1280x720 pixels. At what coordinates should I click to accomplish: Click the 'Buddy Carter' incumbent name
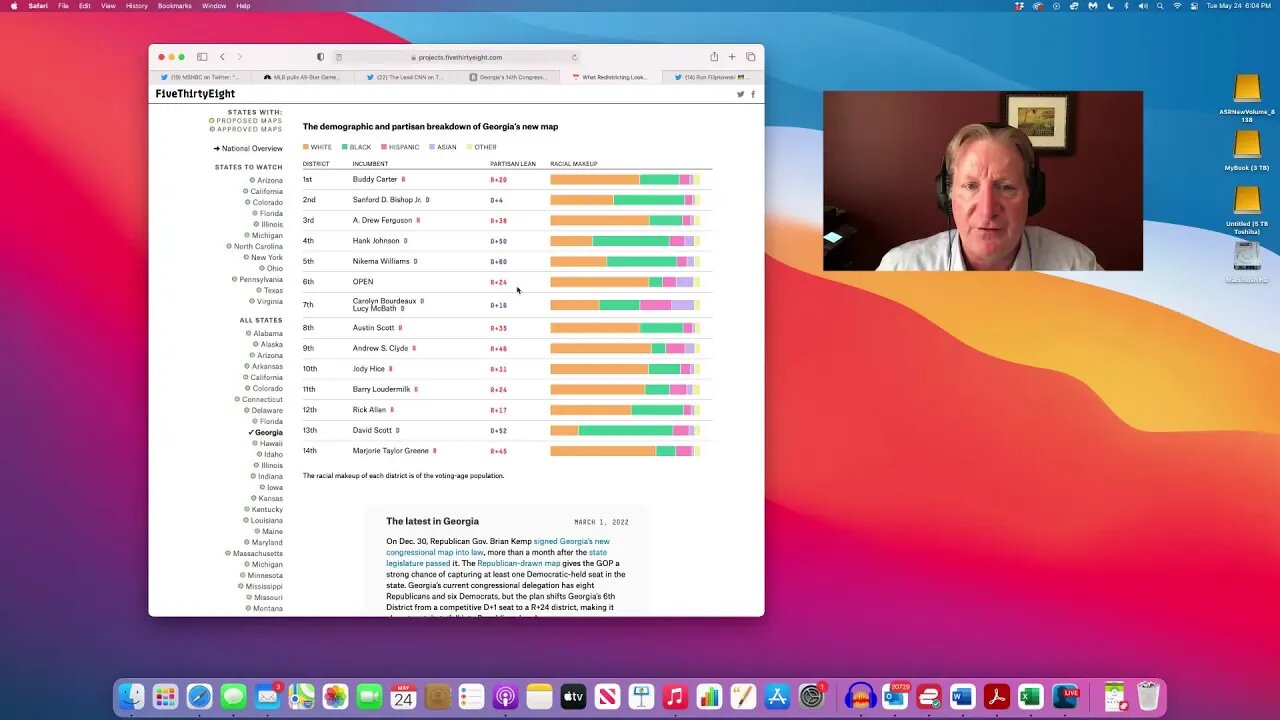click(375, 180)
